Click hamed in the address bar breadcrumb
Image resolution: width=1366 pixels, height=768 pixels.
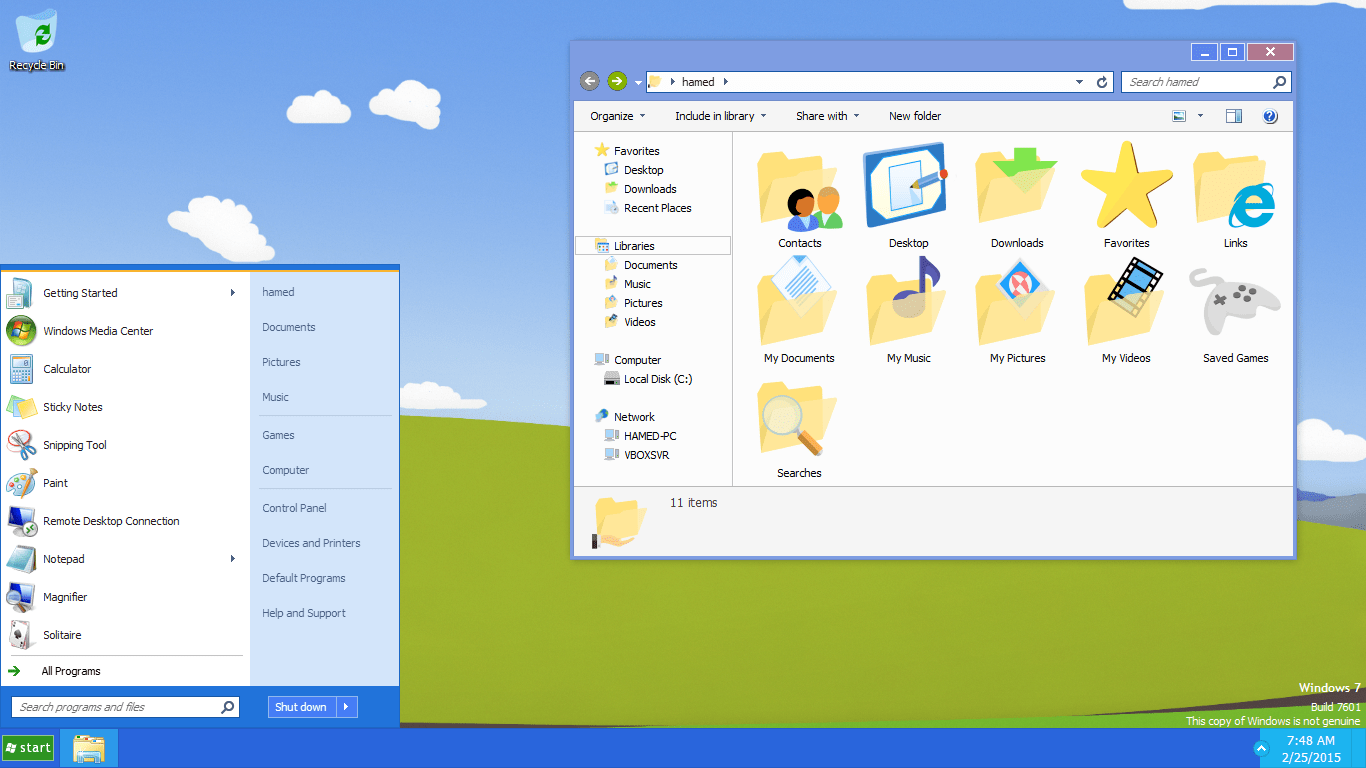[x=698, y=82]
